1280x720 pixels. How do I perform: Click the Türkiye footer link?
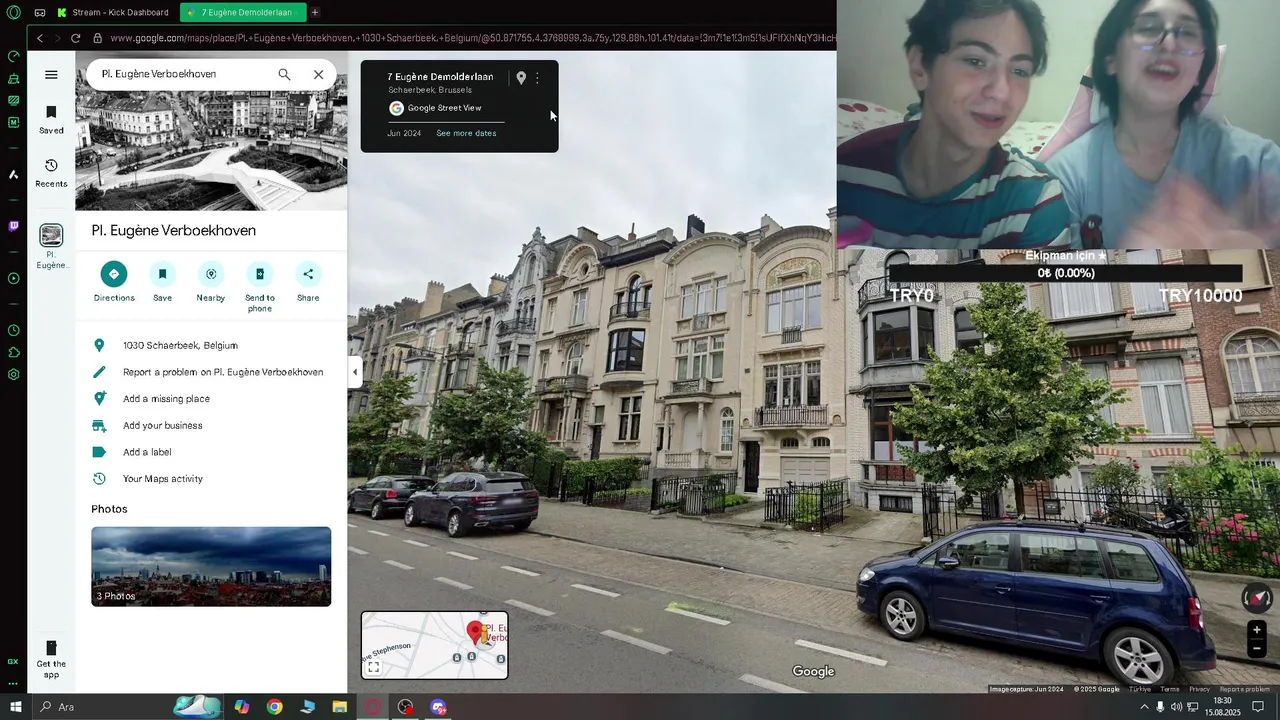point(1140,689)
